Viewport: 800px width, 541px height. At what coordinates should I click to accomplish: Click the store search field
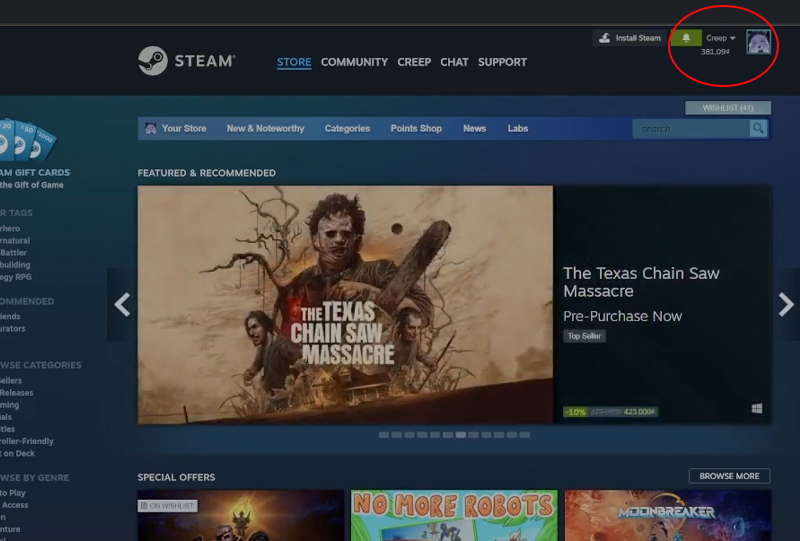click(x=691, y=129)
